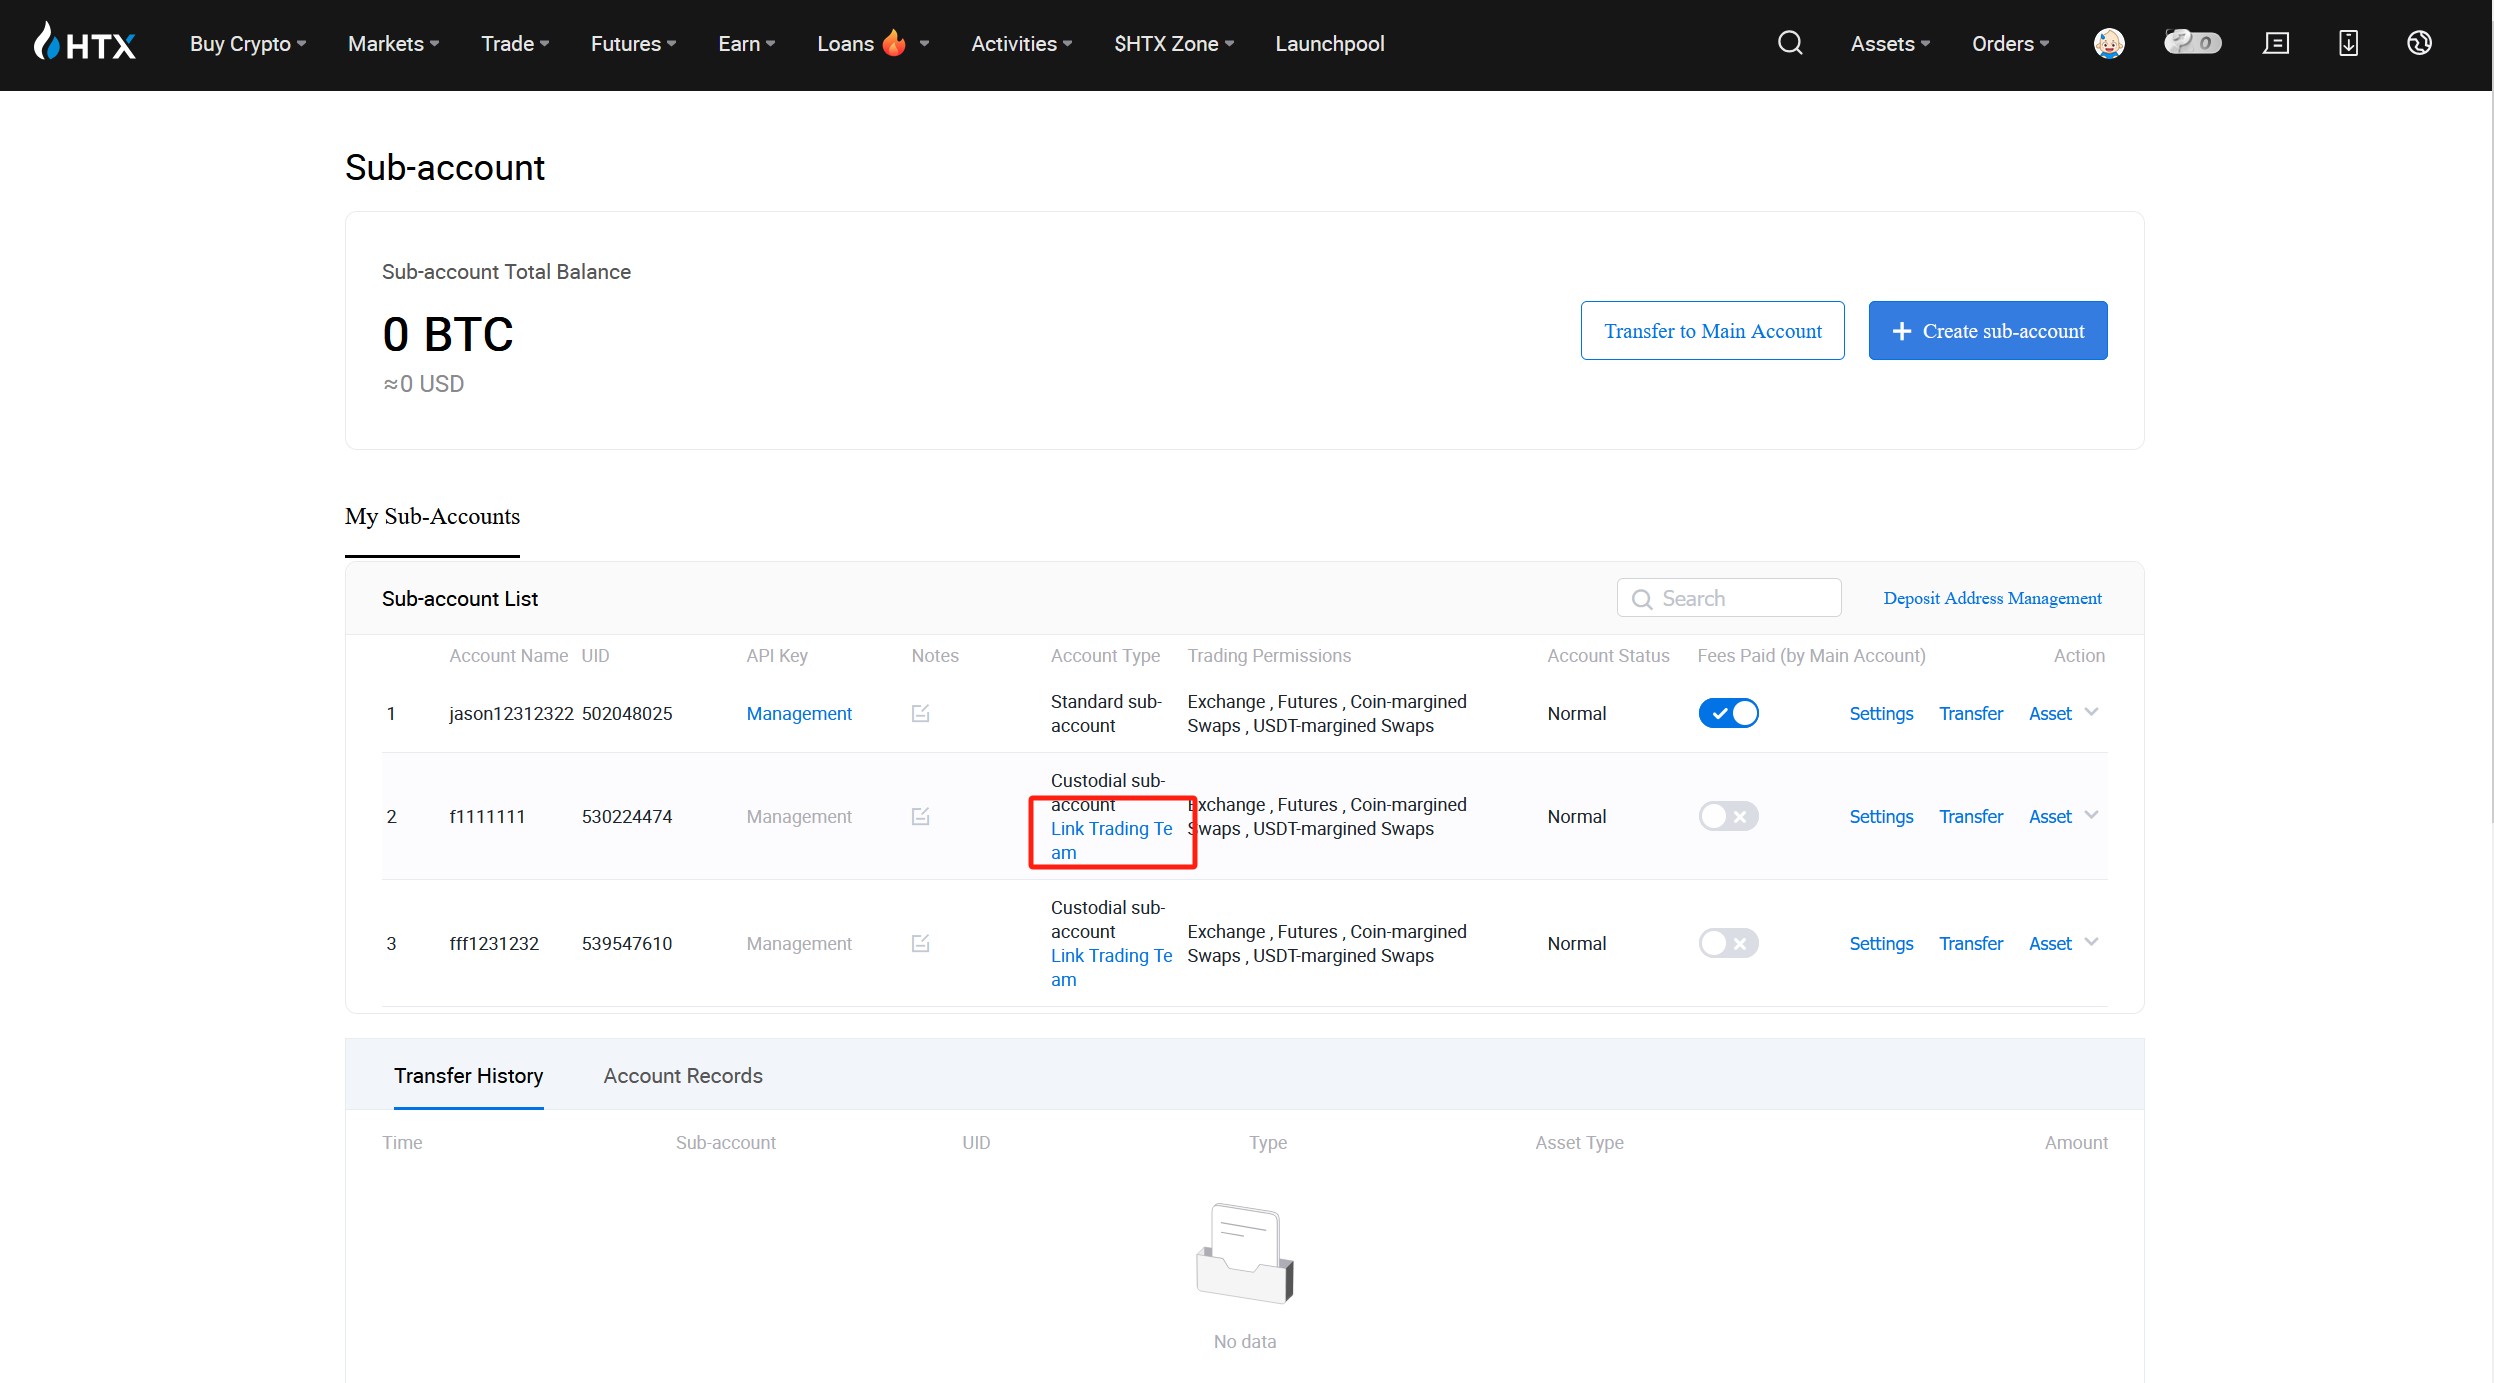Enable fees paid toggle for fff1231232

[1728, 943]
